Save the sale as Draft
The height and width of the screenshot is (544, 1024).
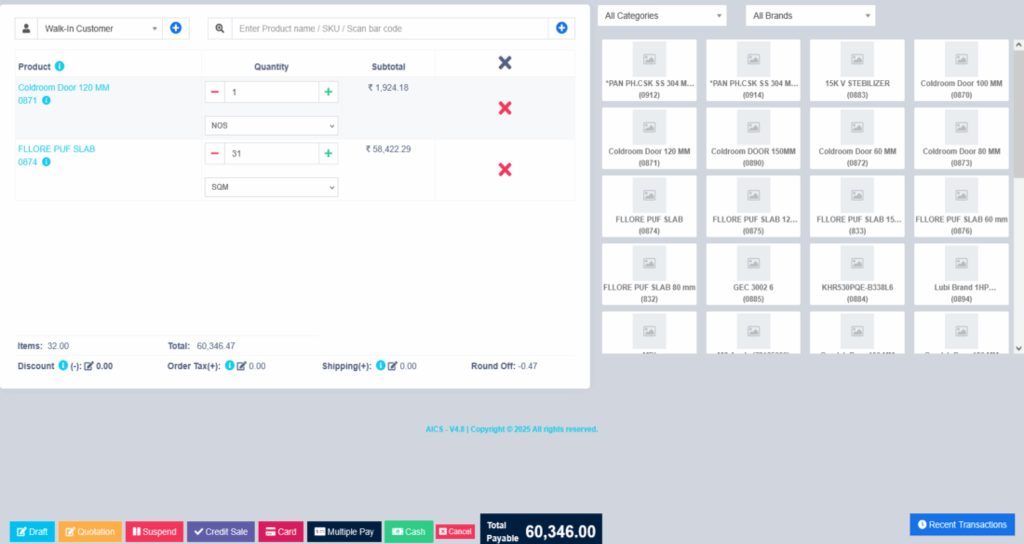point(32,532)
